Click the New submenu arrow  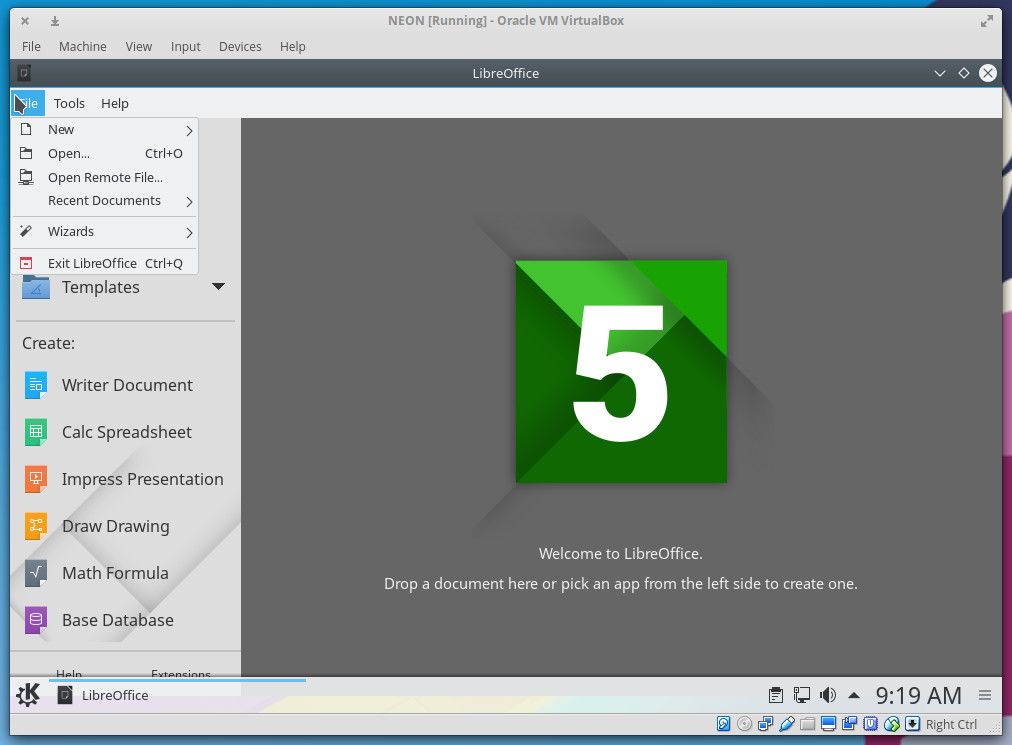click(x=189, y=130)
